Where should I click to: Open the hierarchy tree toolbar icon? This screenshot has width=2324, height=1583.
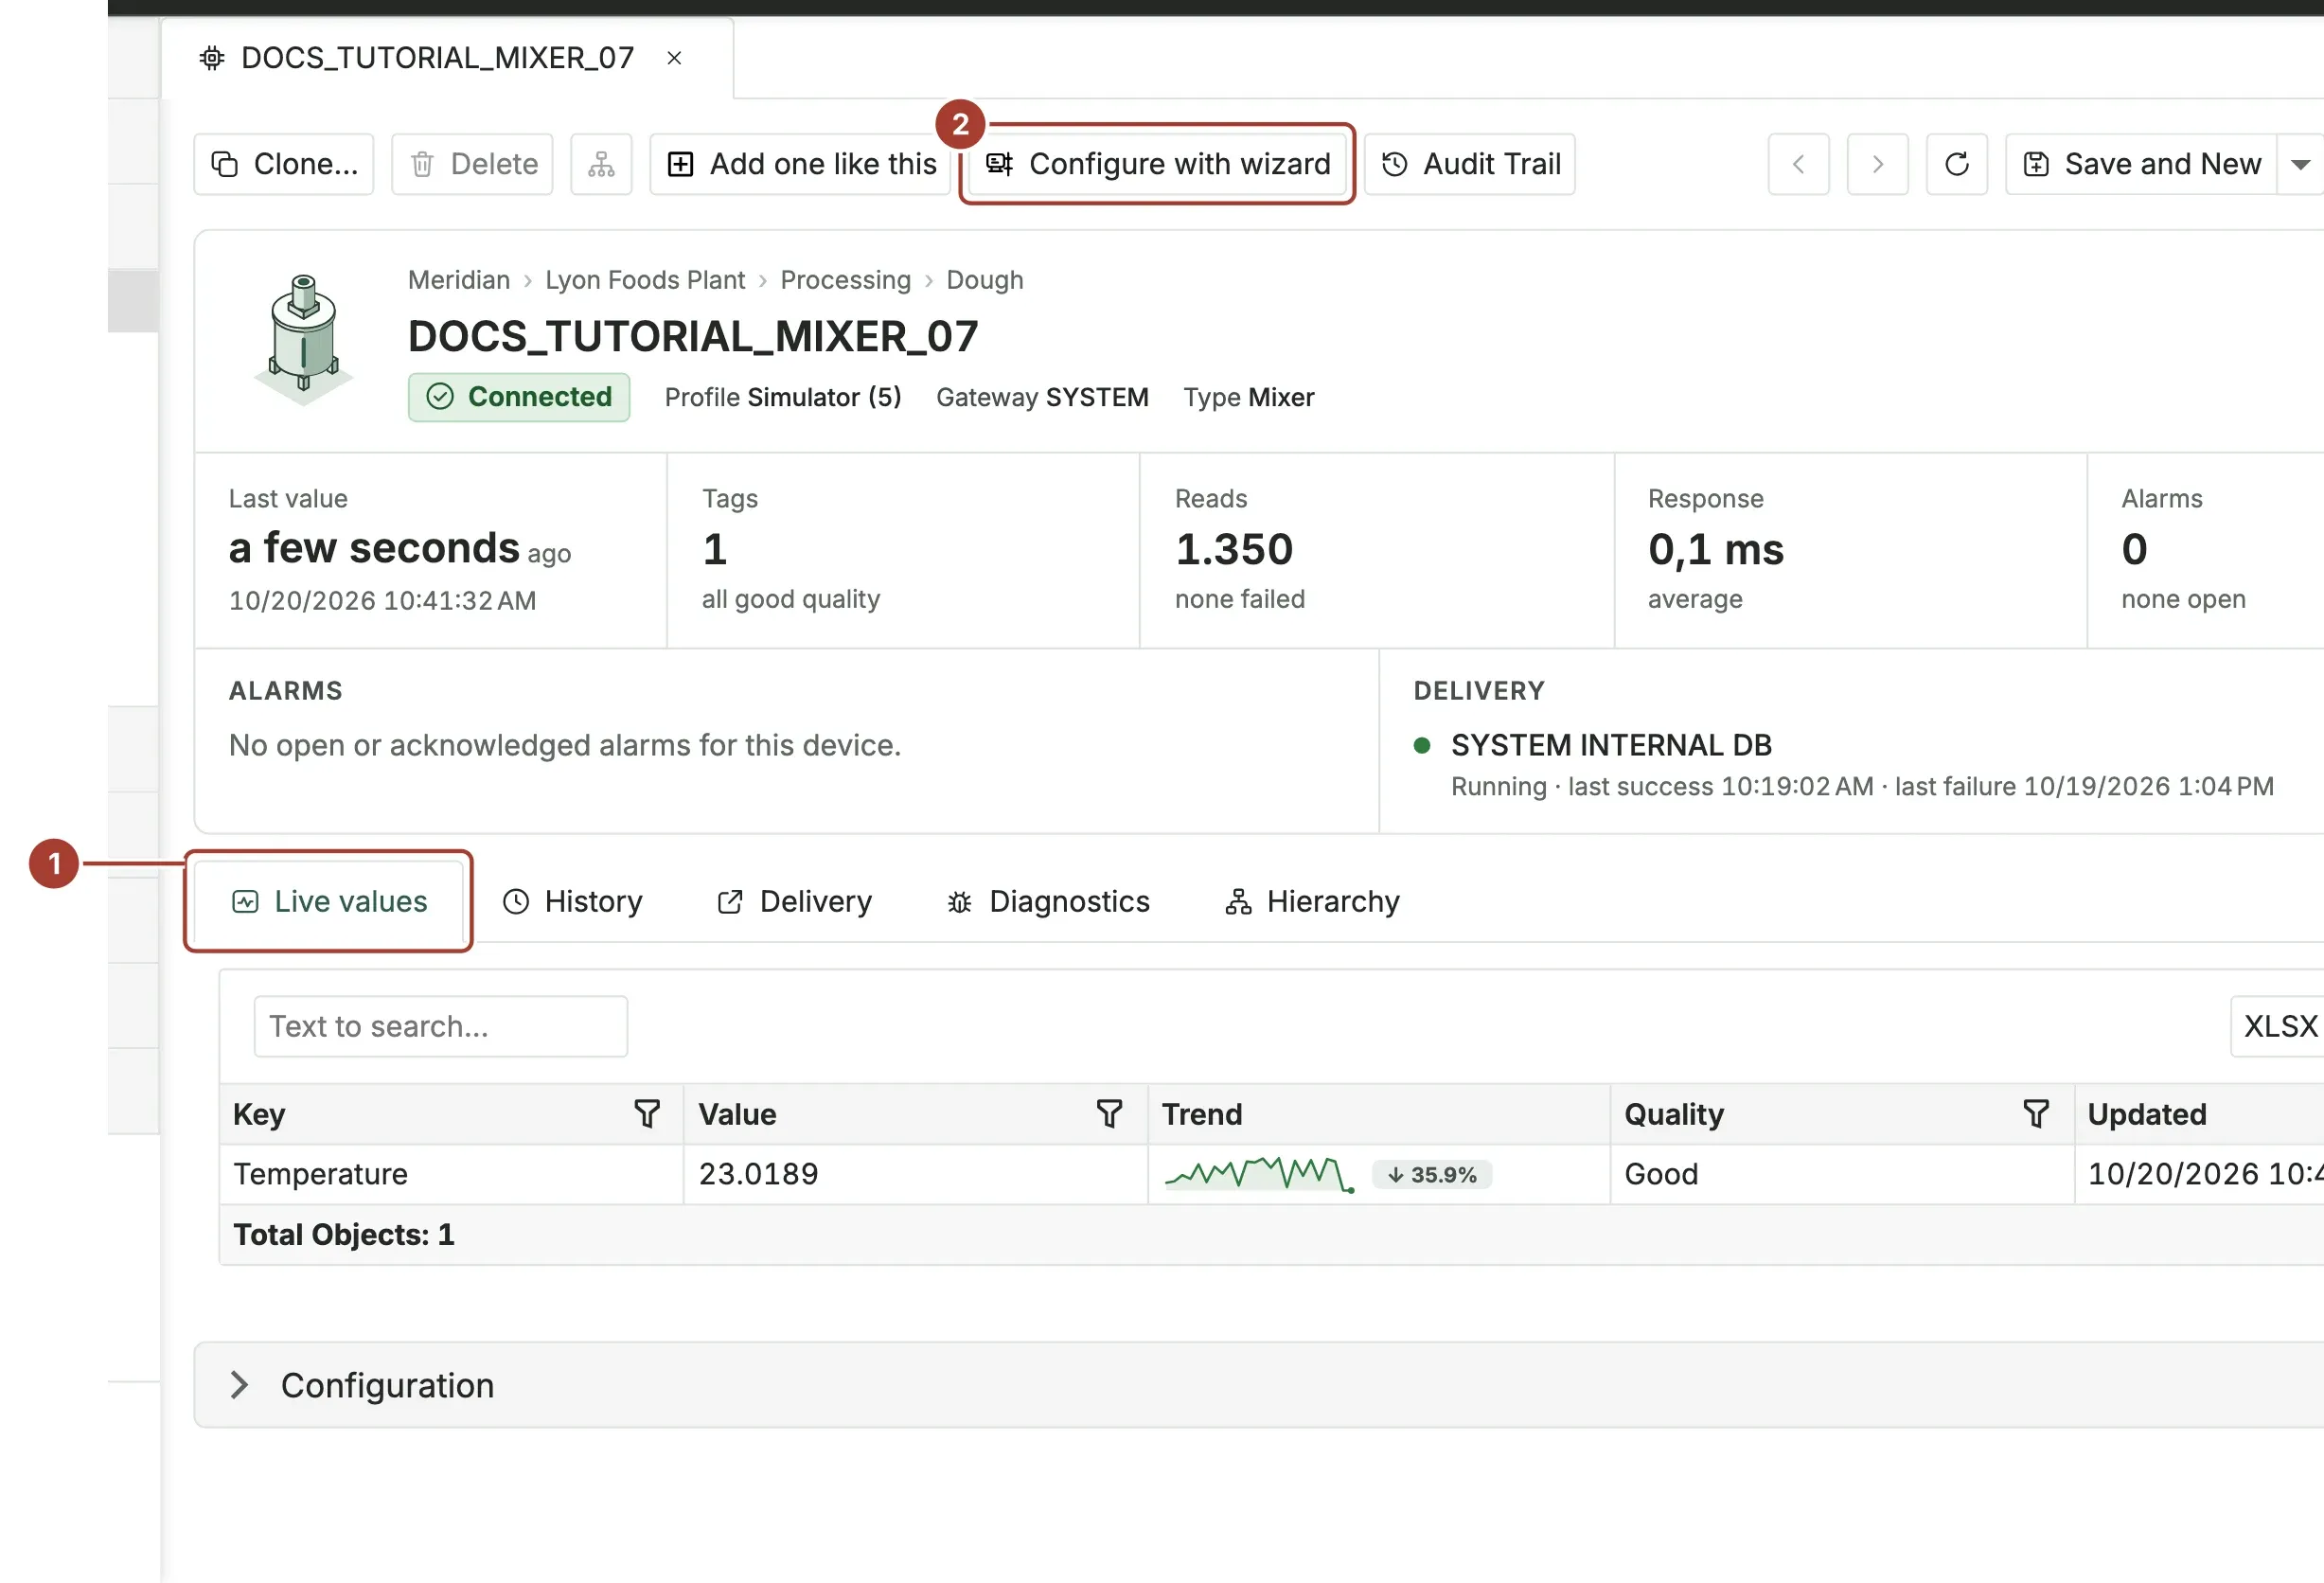601,164
